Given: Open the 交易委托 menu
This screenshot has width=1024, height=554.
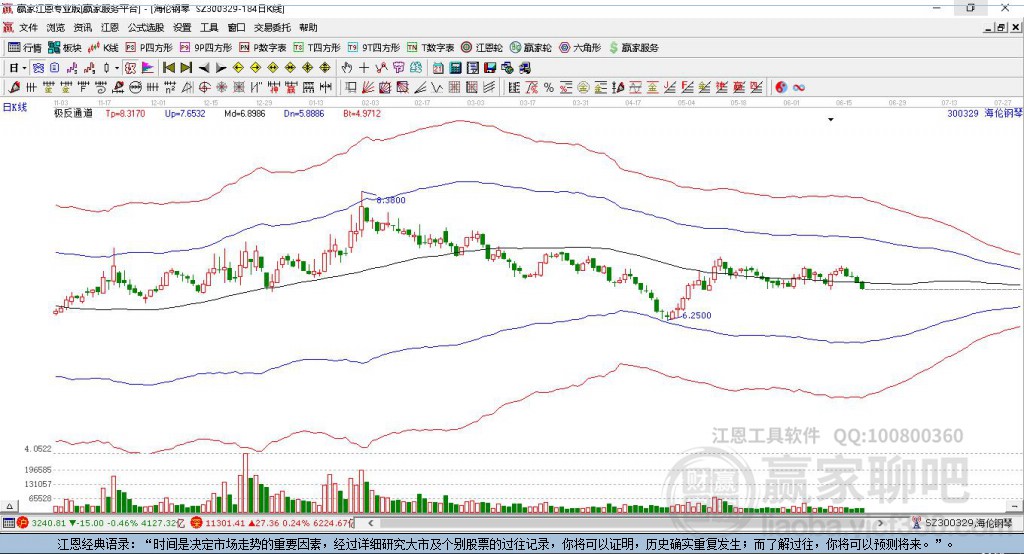Looking at the screenshot, I should (x=272, y=27).
